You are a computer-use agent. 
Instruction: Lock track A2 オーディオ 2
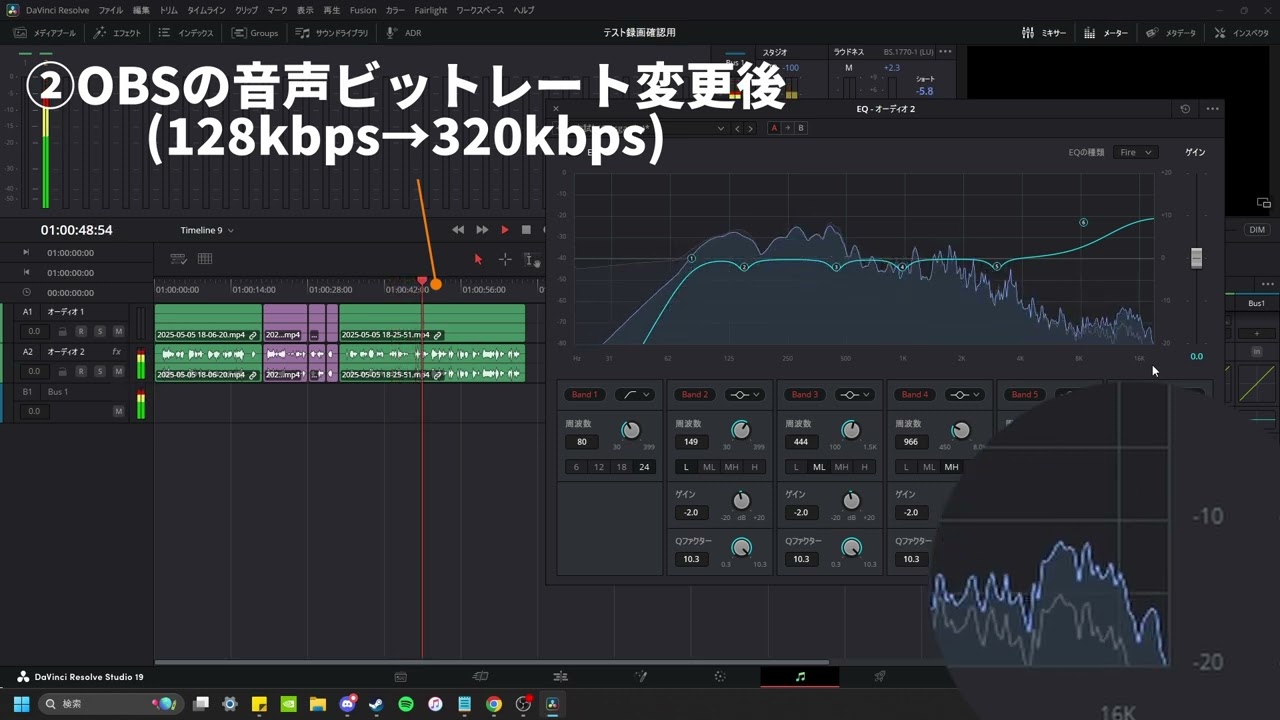point(62,371)
